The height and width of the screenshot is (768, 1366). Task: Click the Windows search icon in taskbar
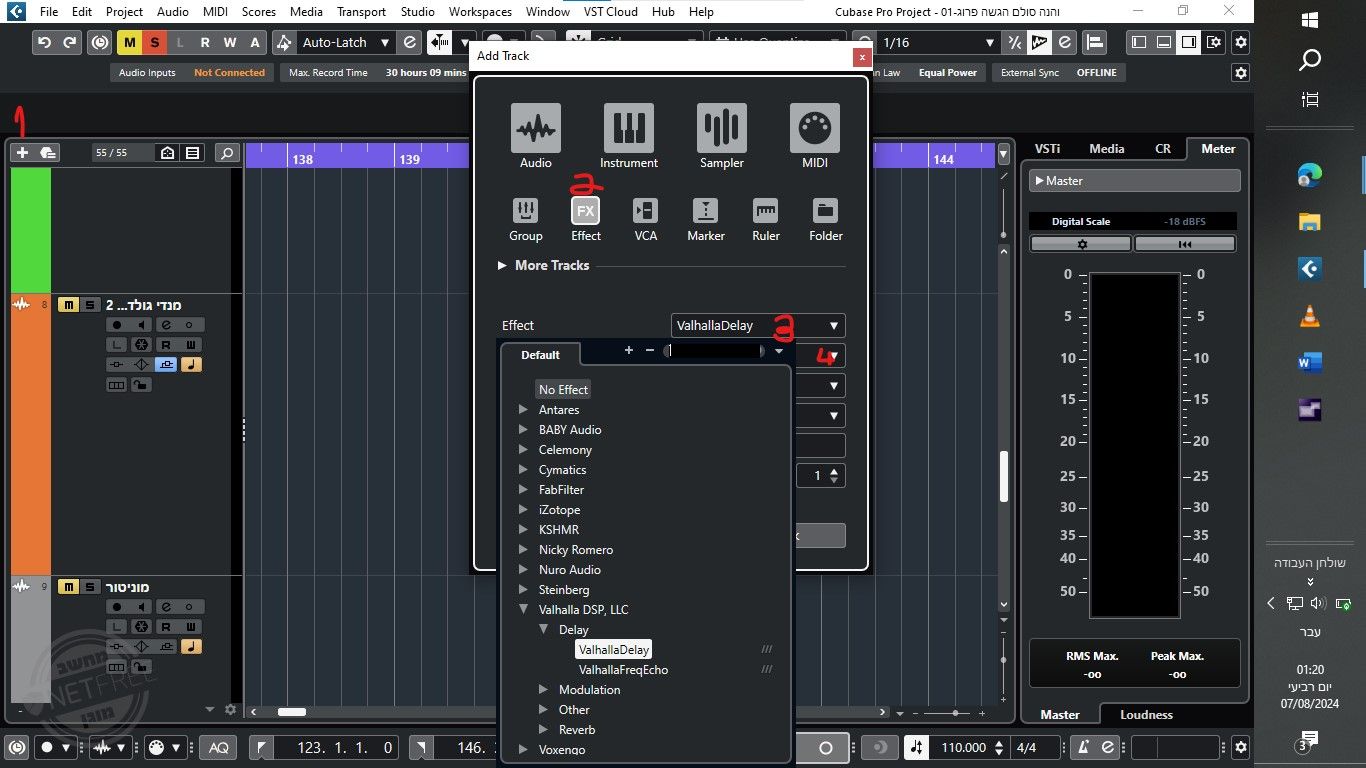pyautogui.click(x=1310, y=60)
